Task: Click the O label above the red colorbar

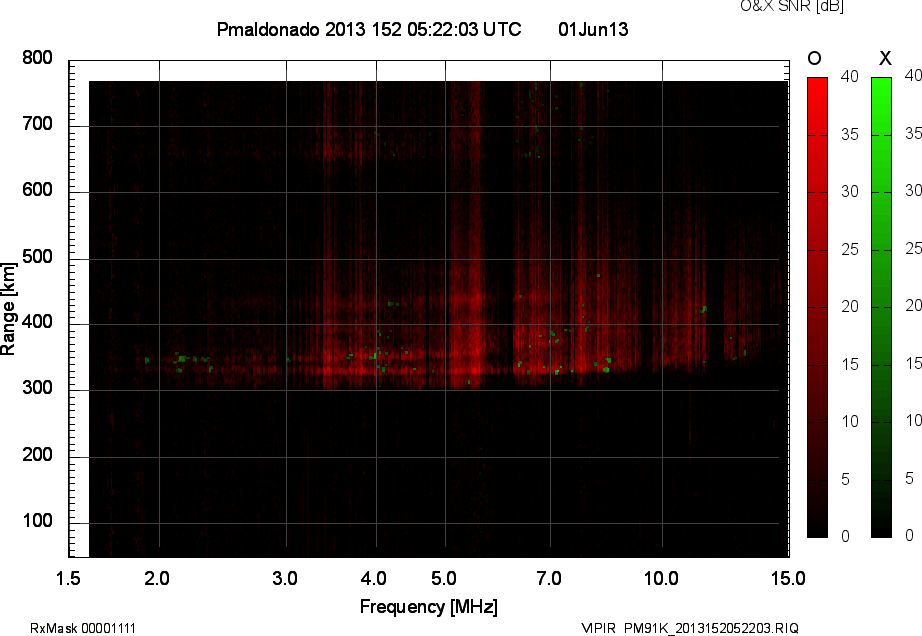Action: click(x=814, y=58)
